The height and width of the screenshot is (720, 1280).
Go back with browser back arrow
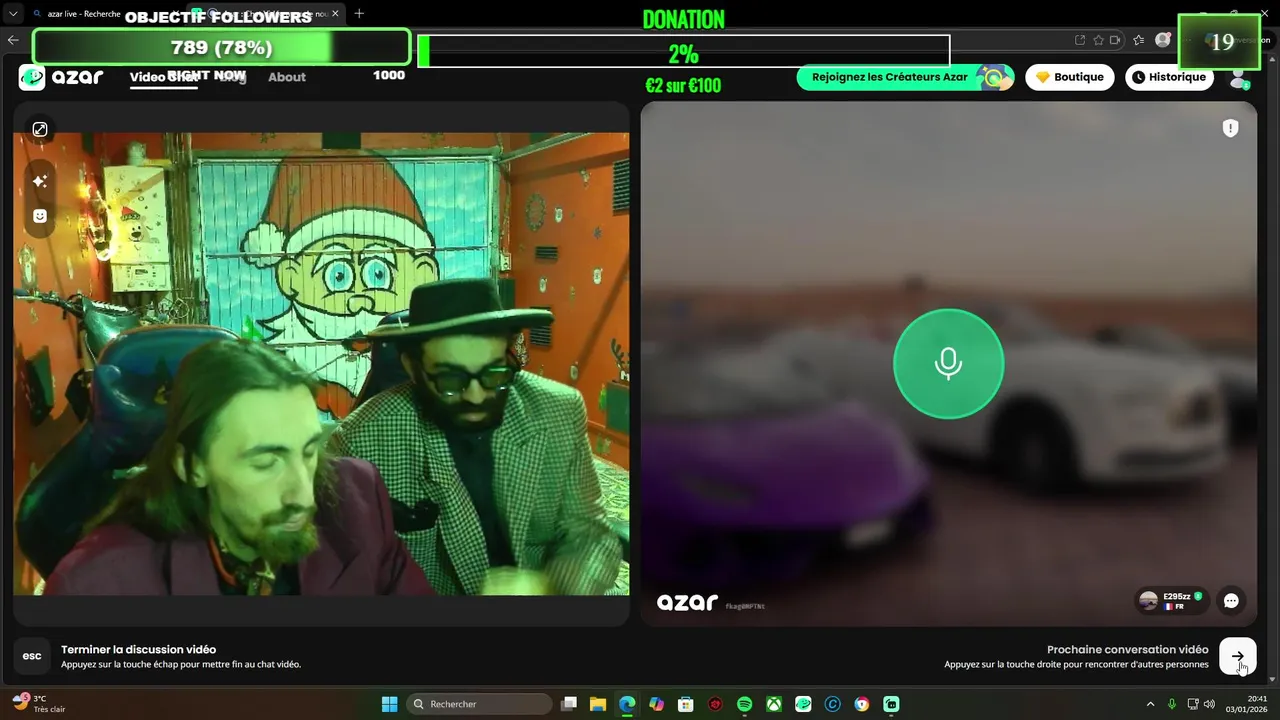13,40
